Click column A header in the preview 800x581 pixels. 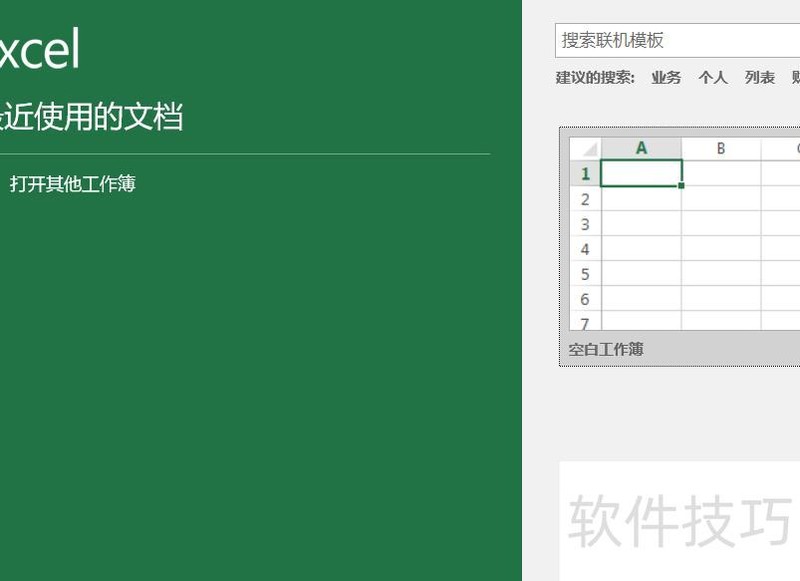point(640,148)
